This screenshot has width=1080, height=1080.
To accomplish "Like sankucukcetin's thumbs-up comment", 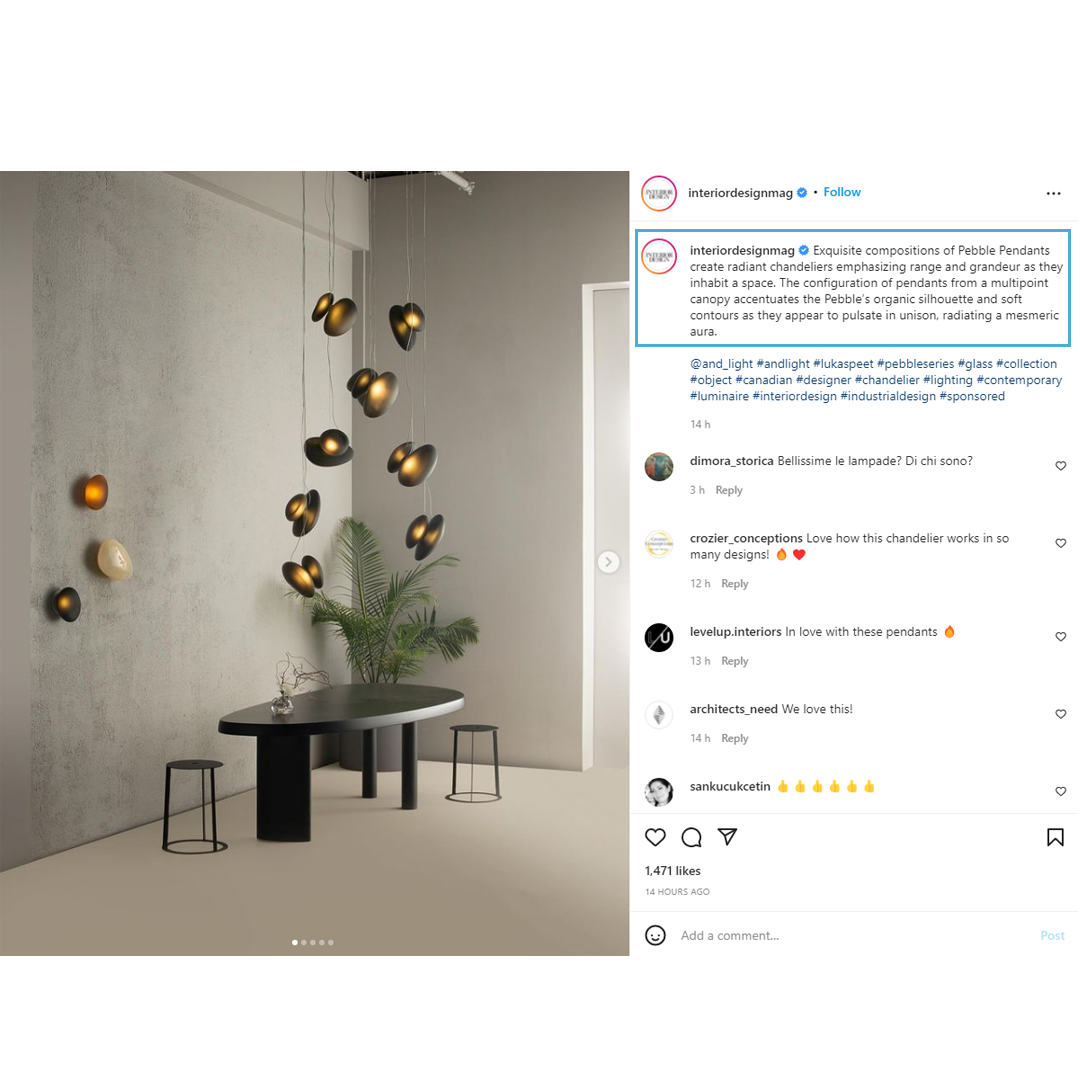I will [1061, 791].
